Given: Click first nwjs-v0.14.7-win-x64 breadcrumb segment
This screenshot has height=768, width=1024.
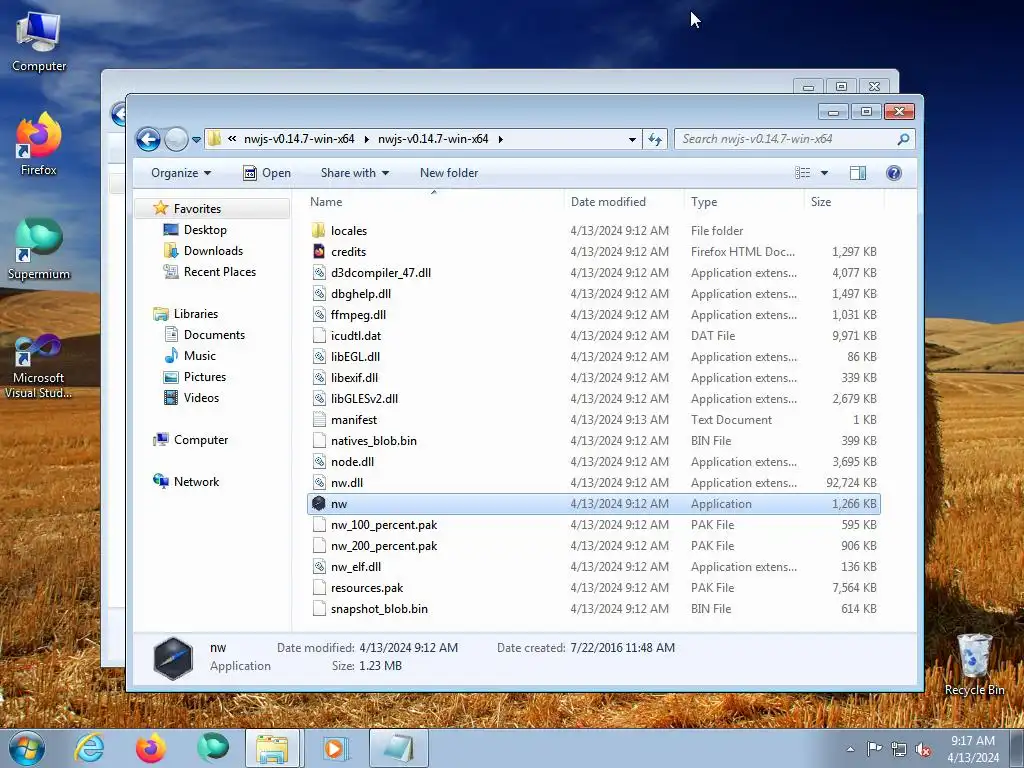Looking at the screenshot, I should (x=299, y=139).
